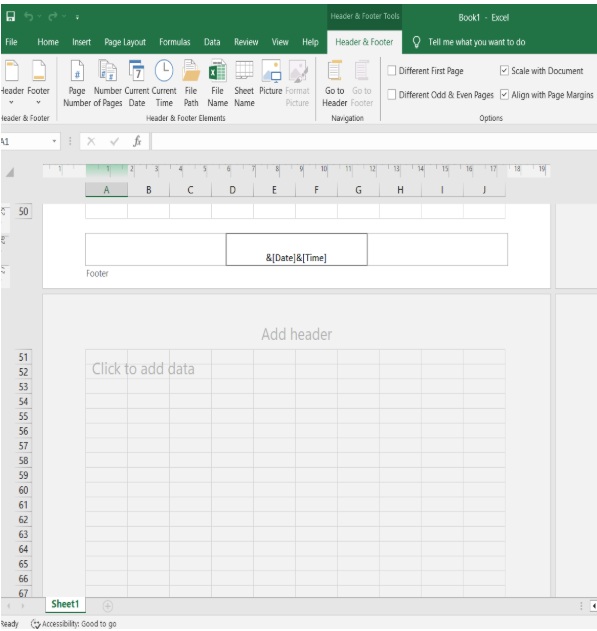Toggle Different First Page checkbox

click(x=391, y=71)
